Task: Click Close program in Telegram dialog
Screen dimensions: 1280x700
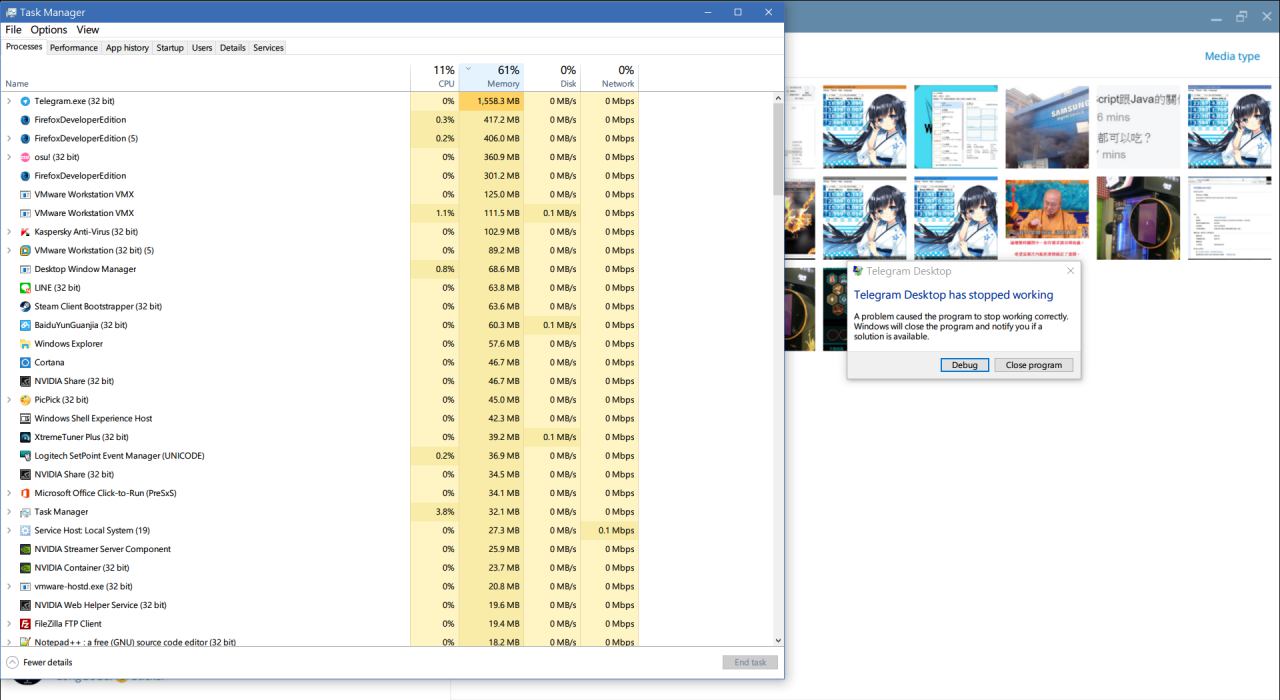Action: (1034, 365)
